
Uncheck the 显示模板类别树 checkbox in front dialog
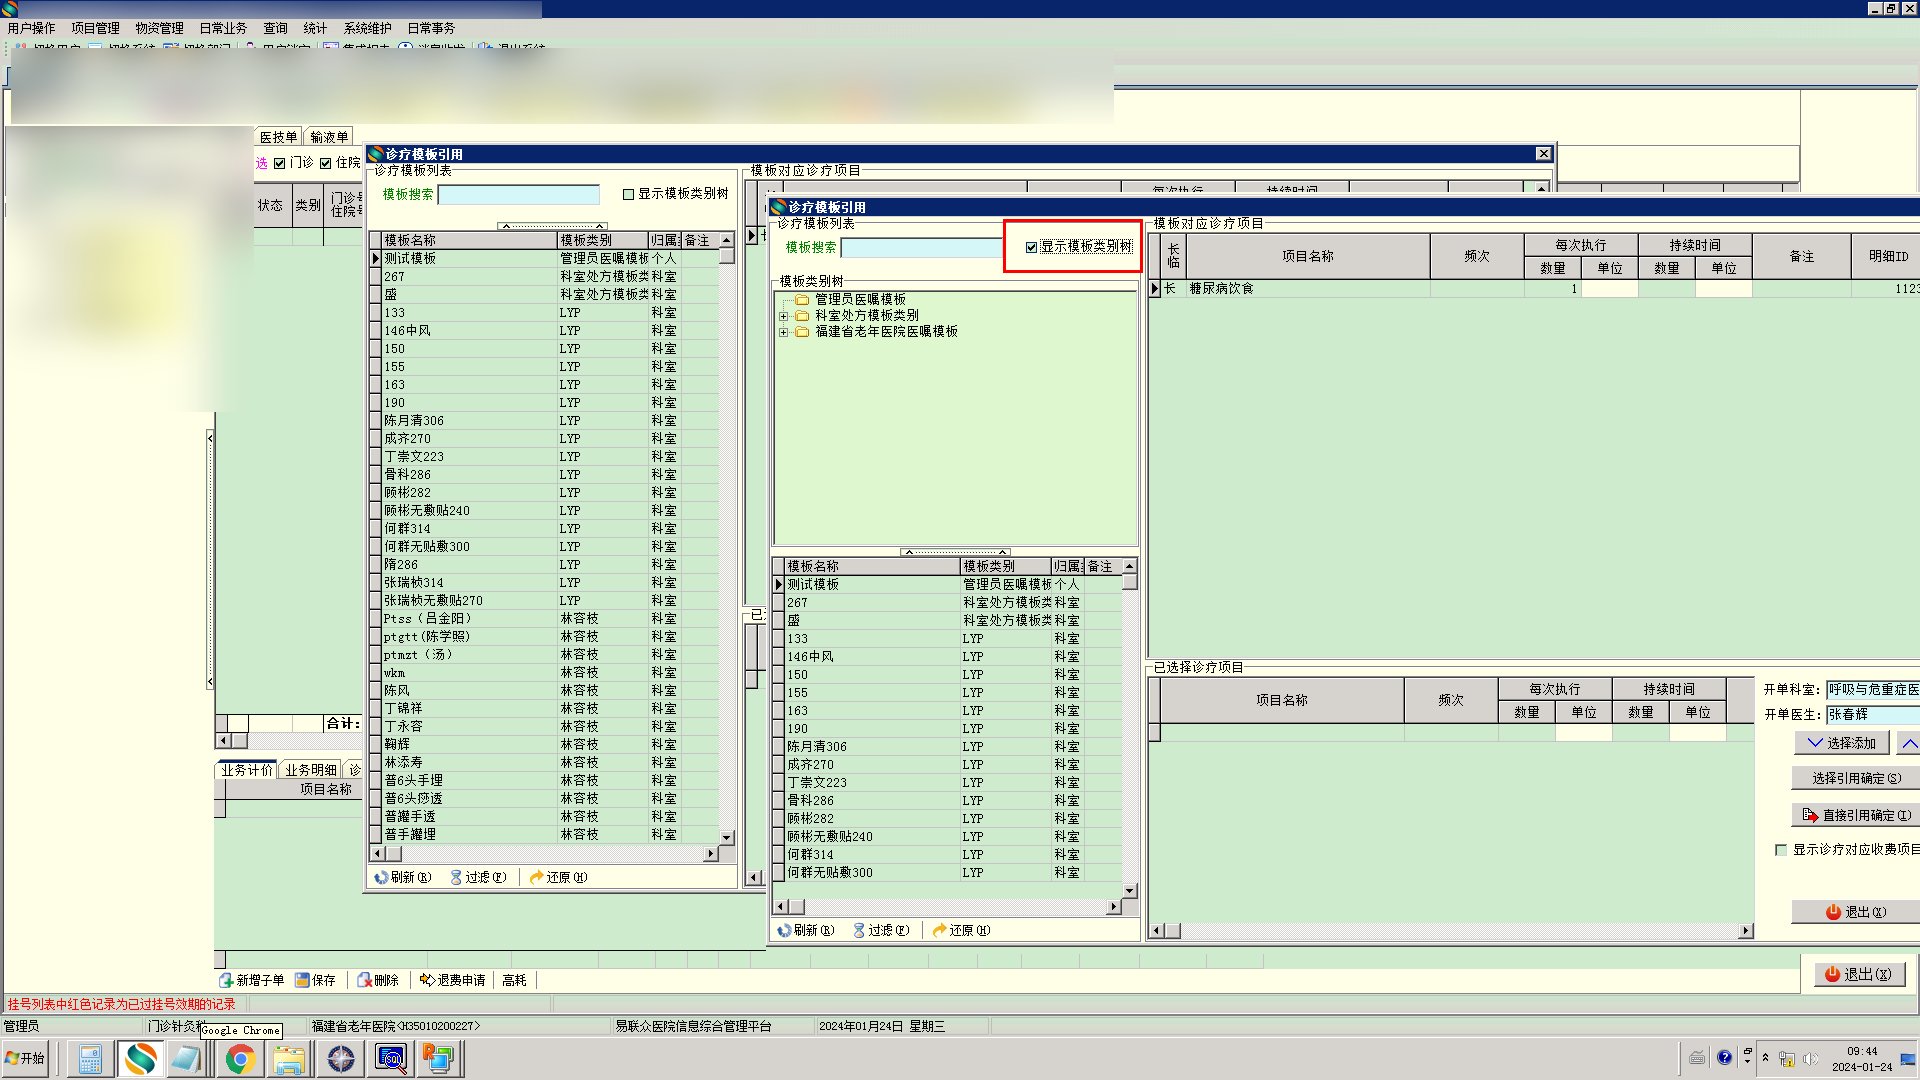[x=1031, y=247]
